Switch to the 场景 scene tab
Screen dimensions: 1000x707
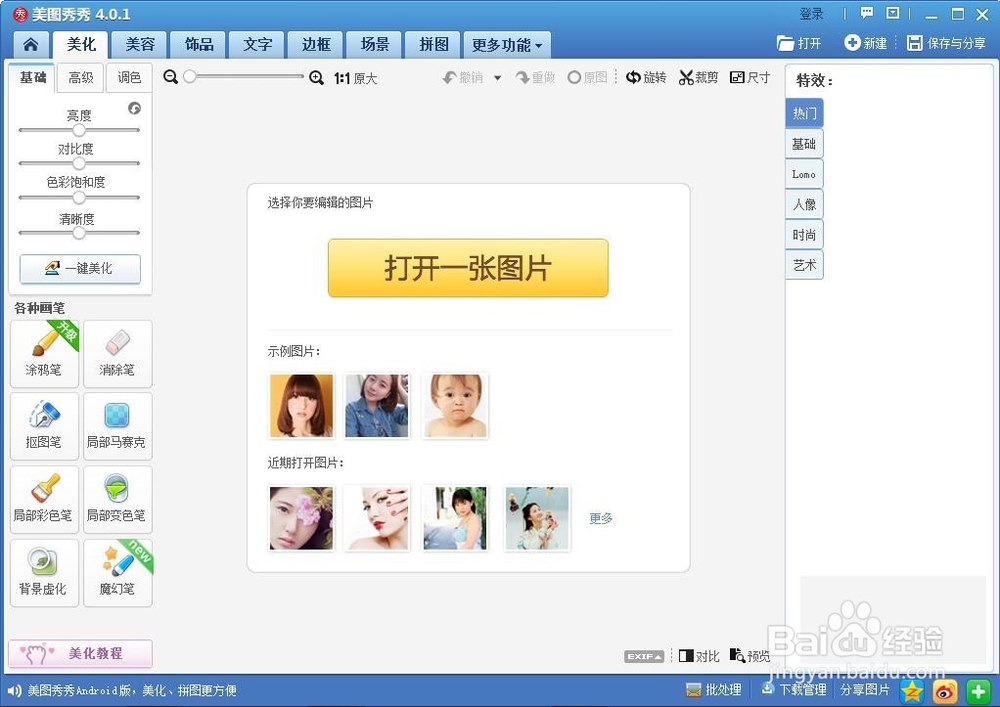[375, 44]
